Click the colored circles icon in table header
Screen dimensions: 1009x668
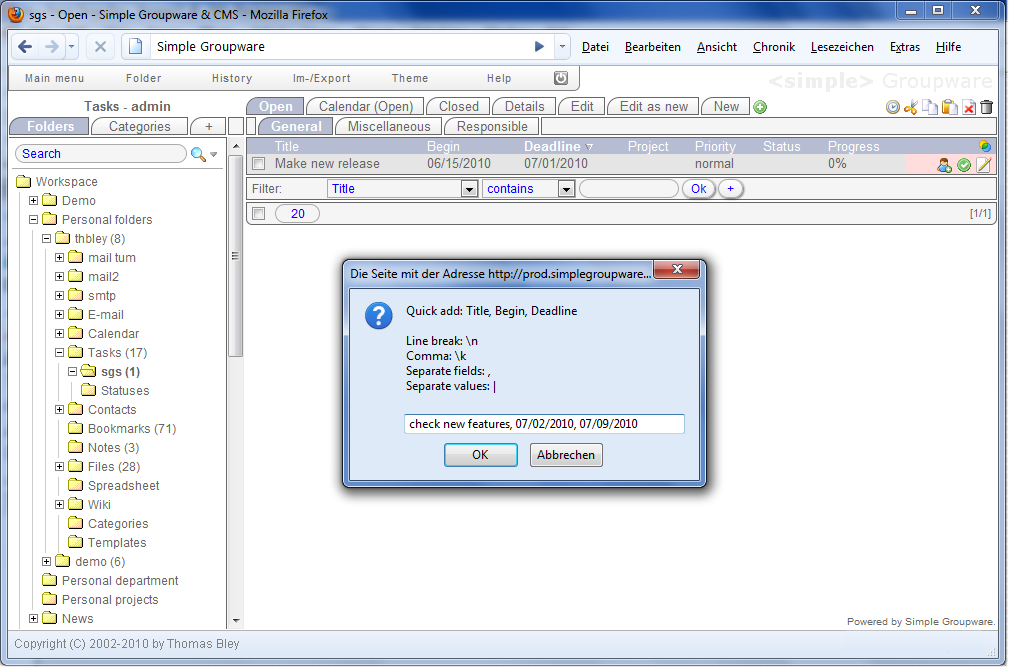click(985, 146)
